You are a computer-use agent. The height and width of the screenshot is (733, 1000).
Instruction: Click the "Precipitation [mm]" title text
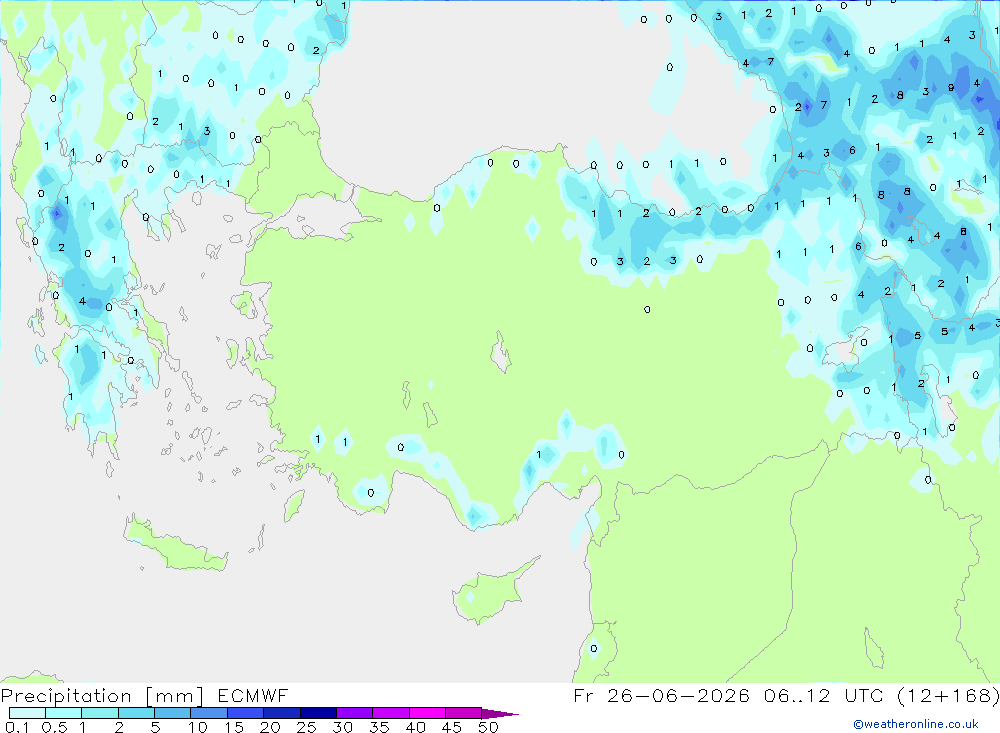click(x=102, y=696)
